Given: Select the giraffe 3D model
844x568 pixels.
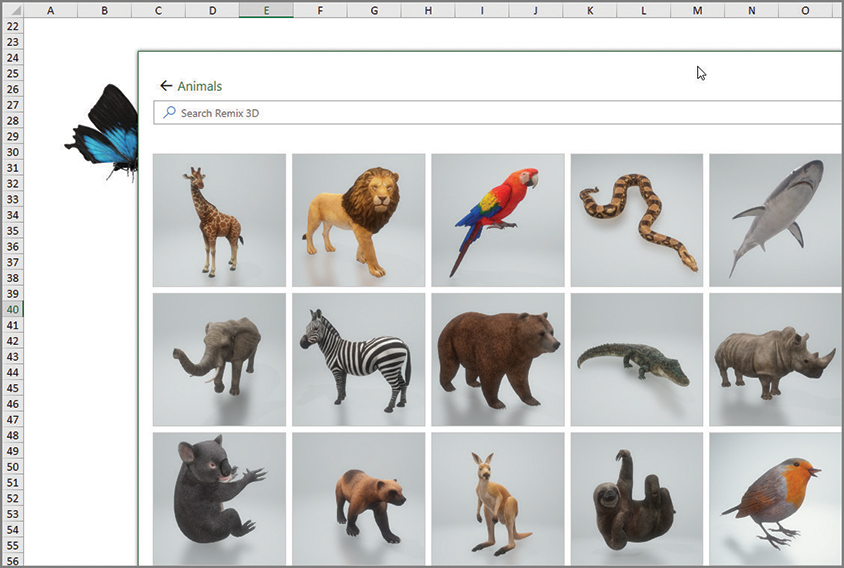Looking at the screenshot, I should coord(219,220).
